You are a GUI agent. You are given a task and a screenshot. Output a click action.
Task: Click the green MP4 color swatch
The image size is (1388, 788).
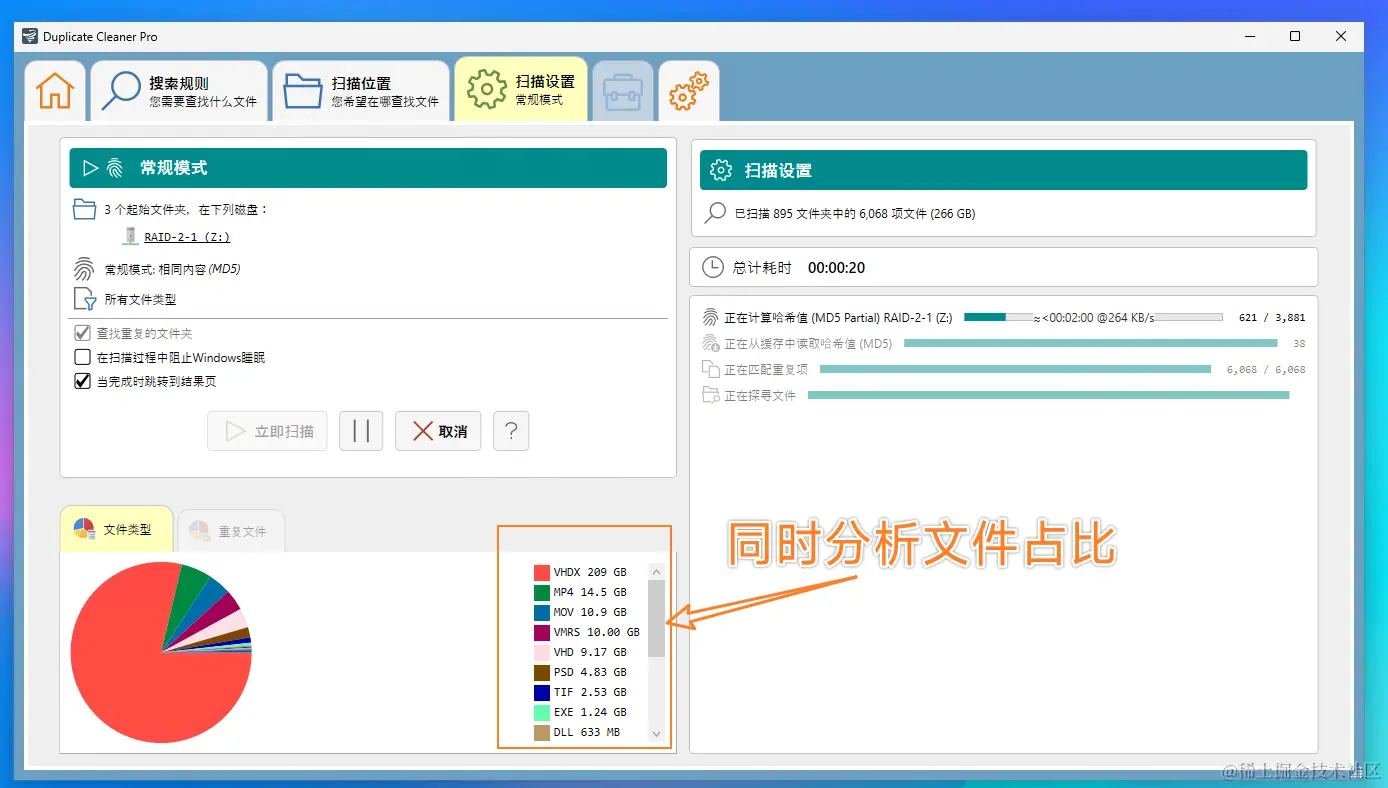542,592
